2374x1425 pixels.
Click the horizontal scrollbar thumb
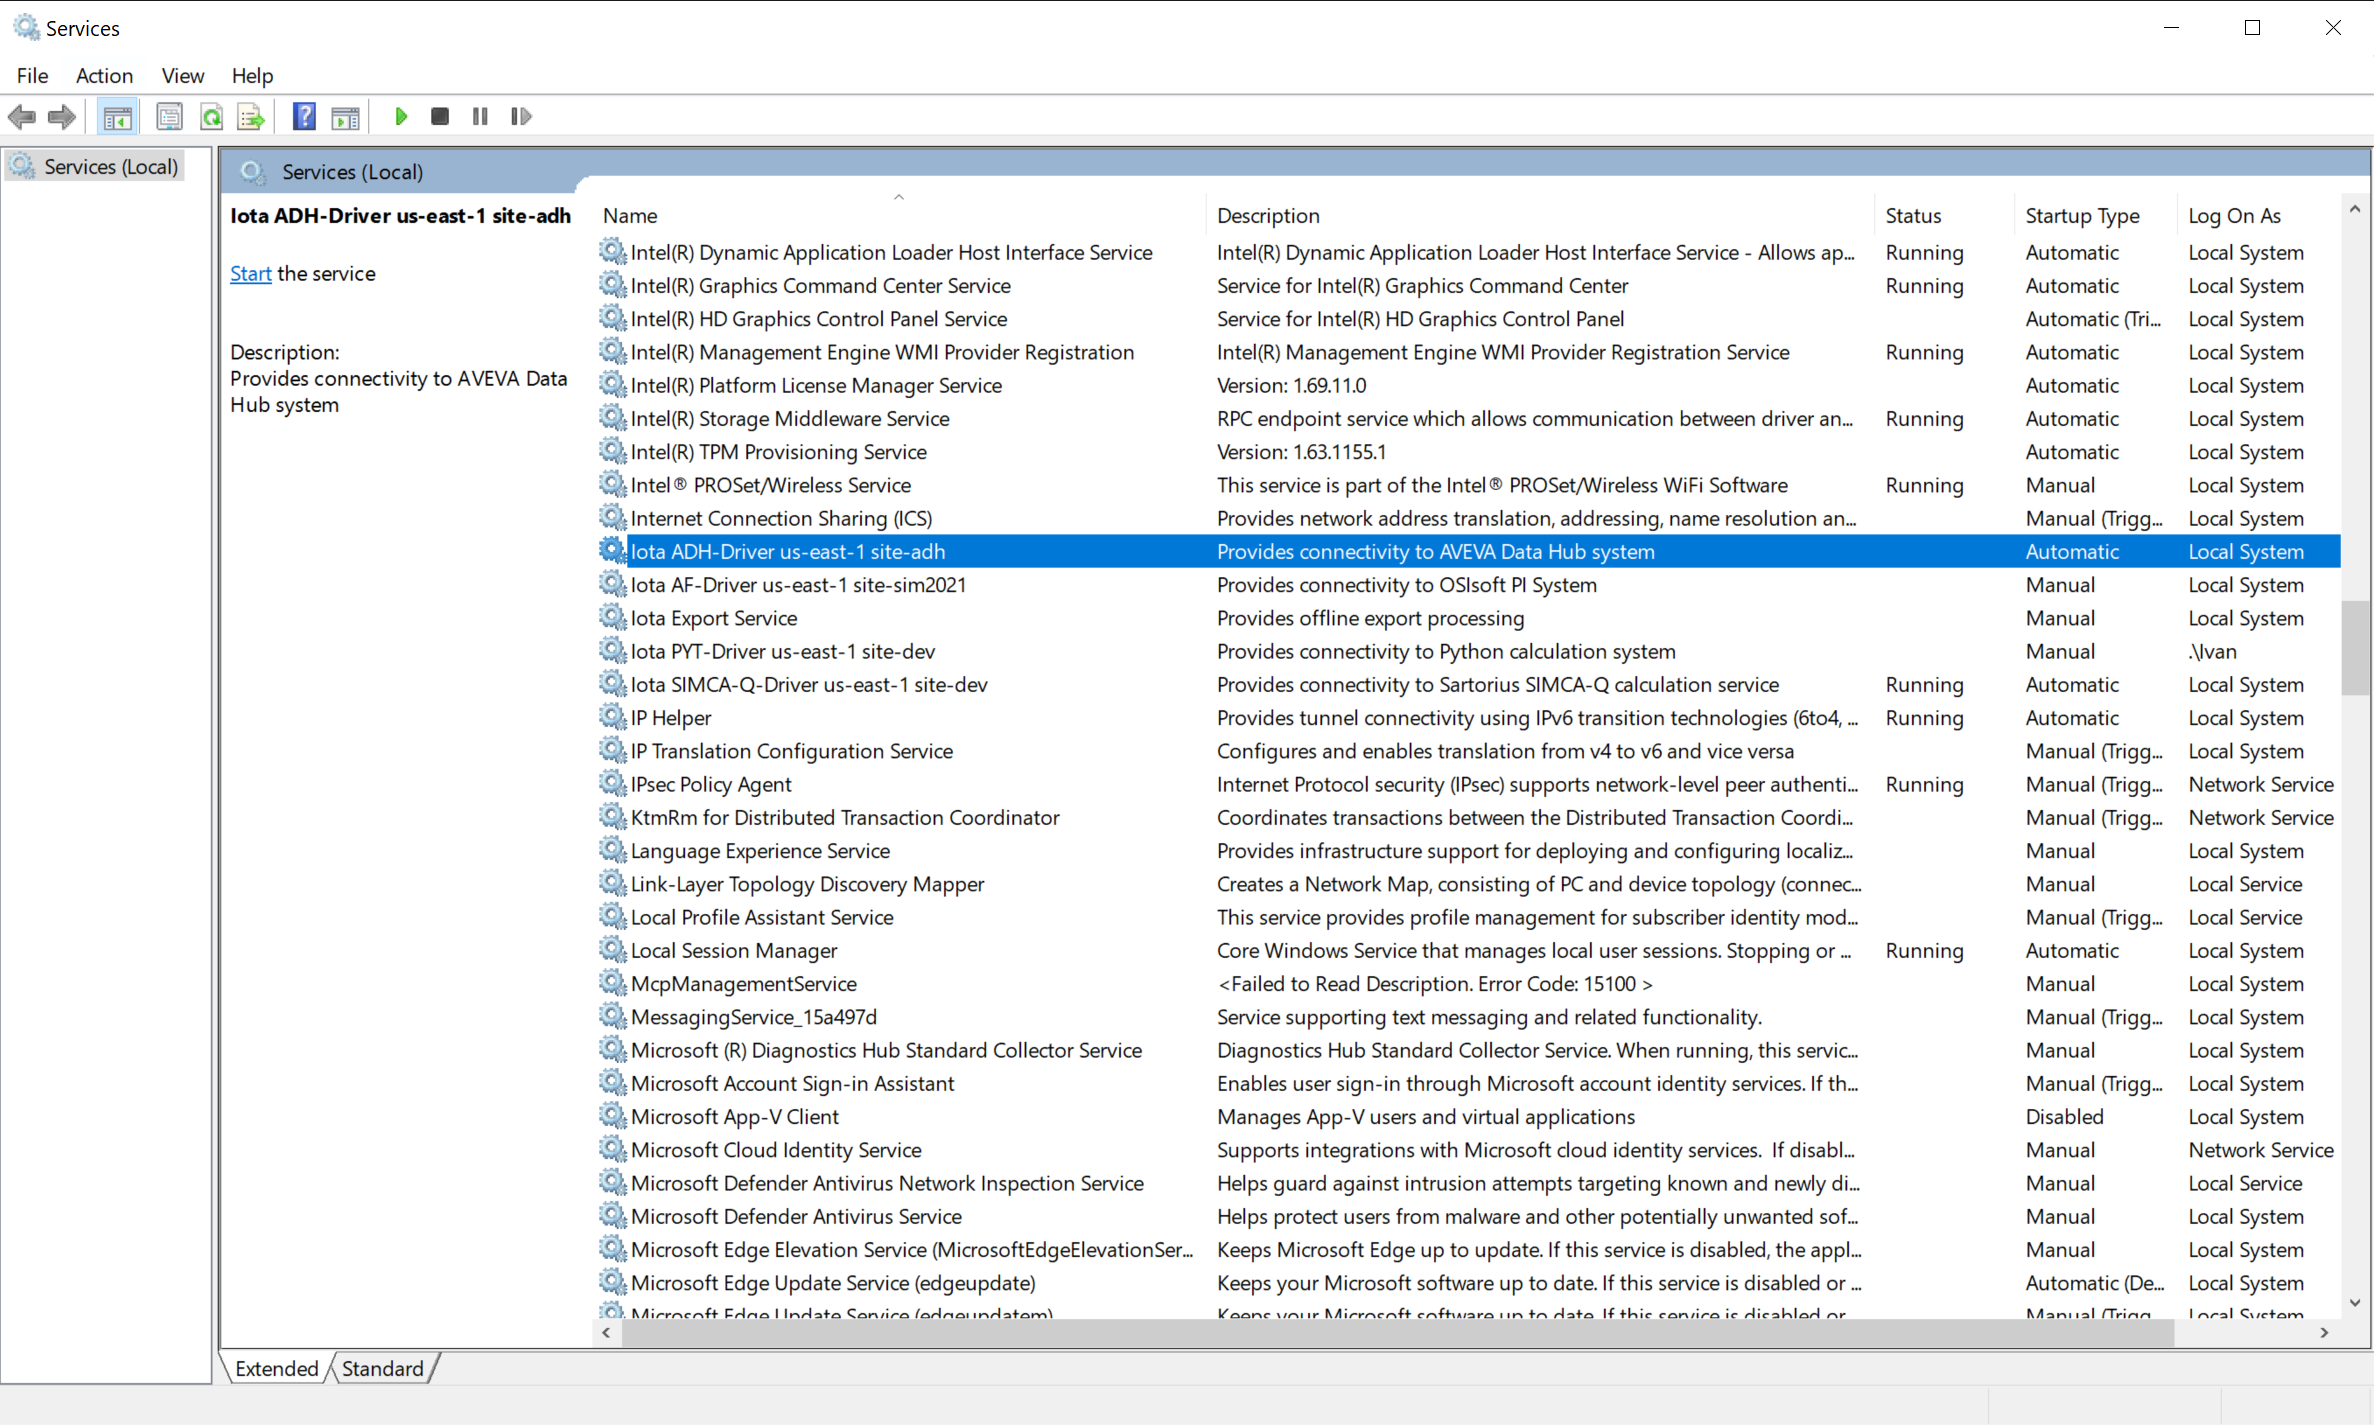1398,1332
